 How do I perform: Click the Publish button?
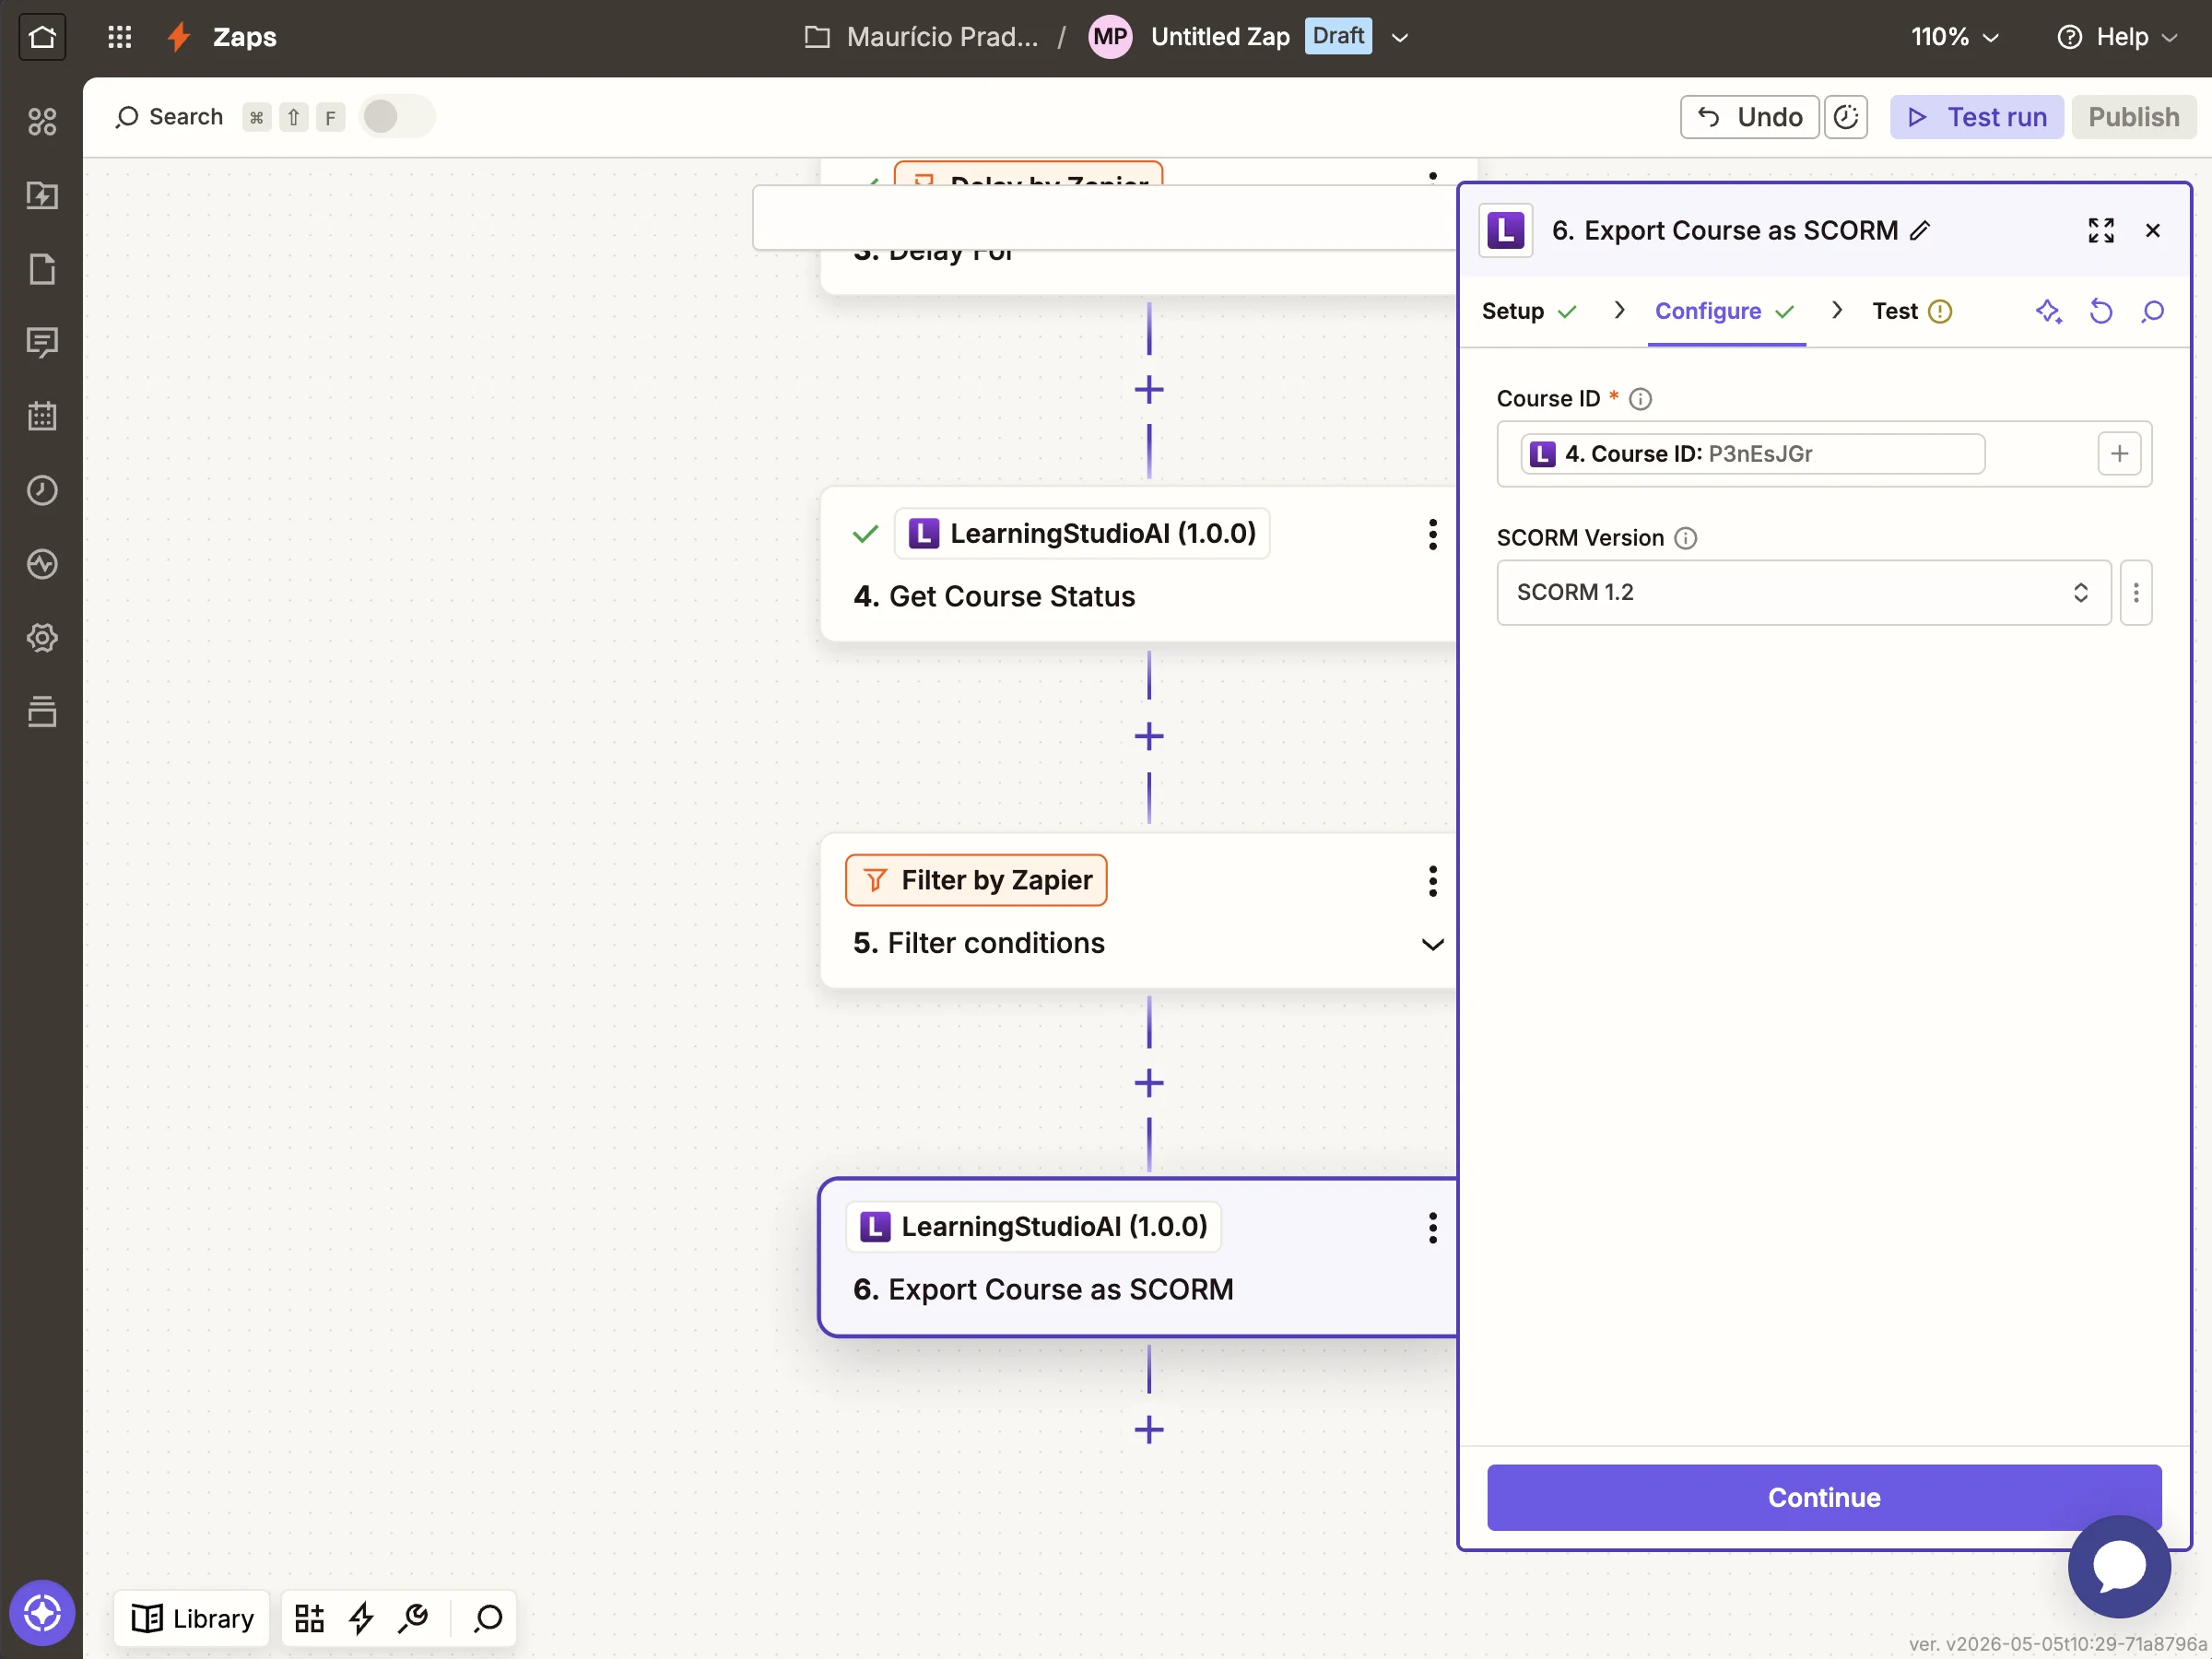2133,117
